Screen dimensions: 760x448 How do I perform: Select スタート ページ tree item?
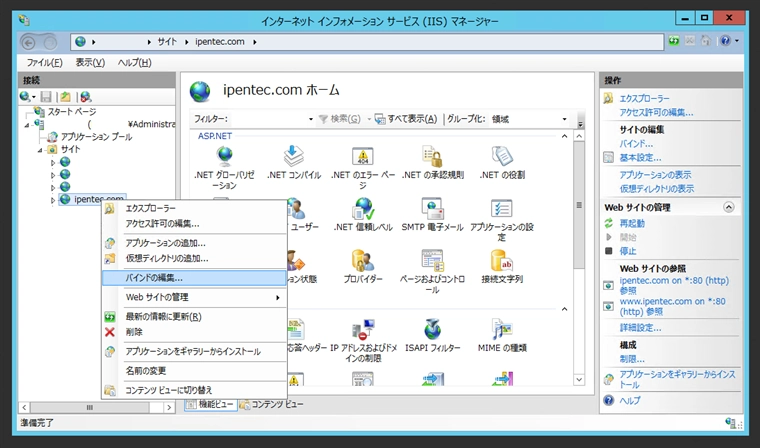(72, 112)
